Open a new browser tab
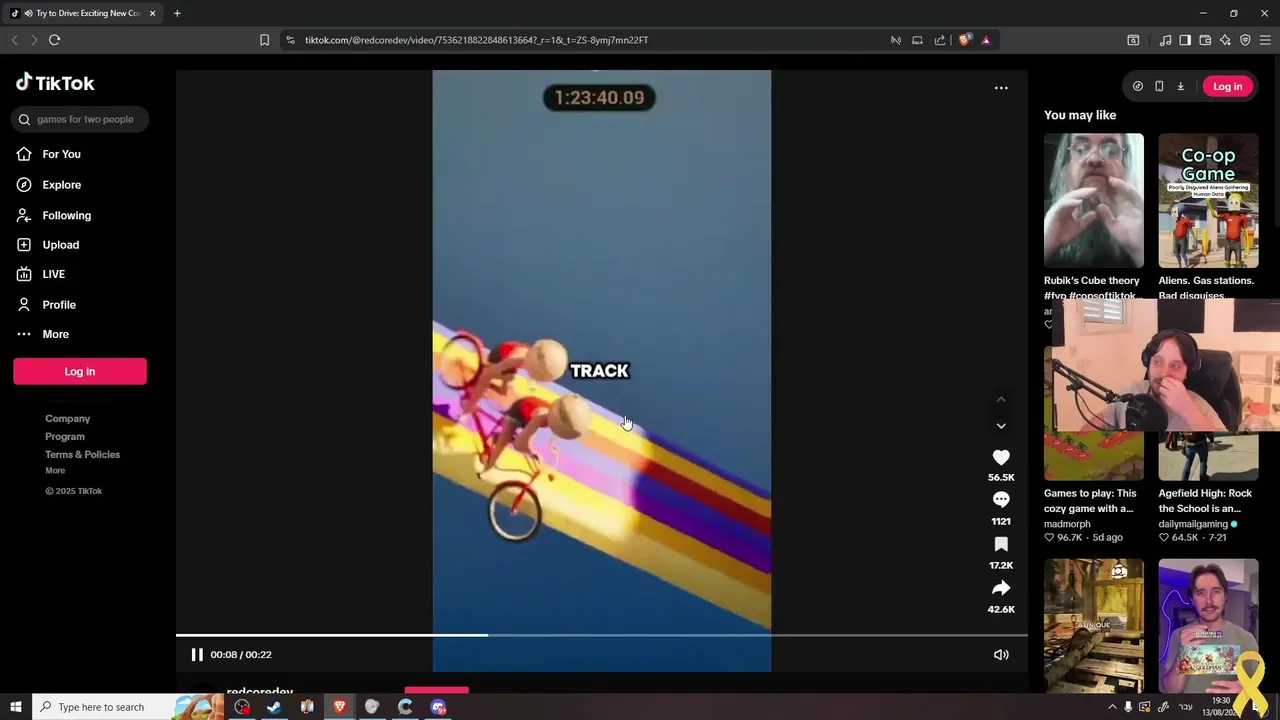The height and width of the screenshot is (720, 1280). 177,13
